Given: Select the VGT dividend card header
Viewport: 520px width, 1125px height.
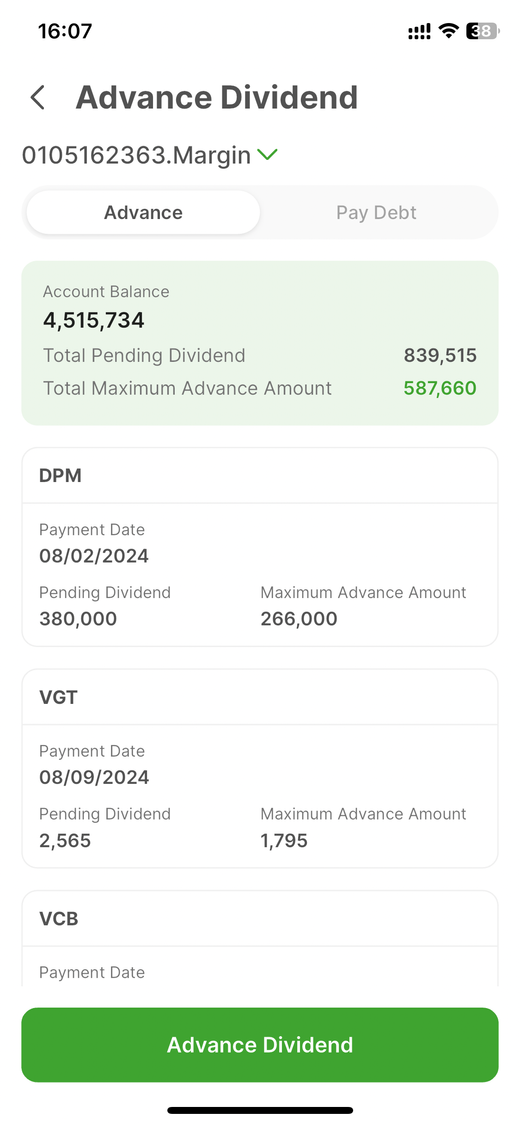Looking at the screenshot, I should 260,697.
